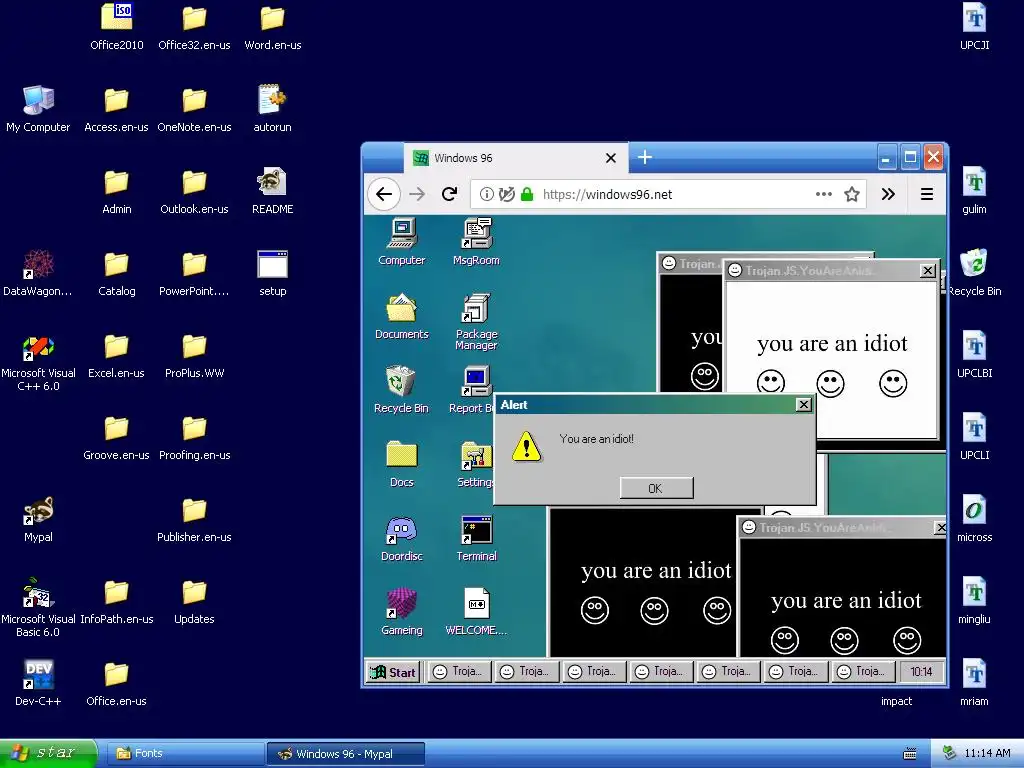The height and width of the screenshot is (768, 1024).
Task: Open the Updates folder
Action: tap(194, 593)
